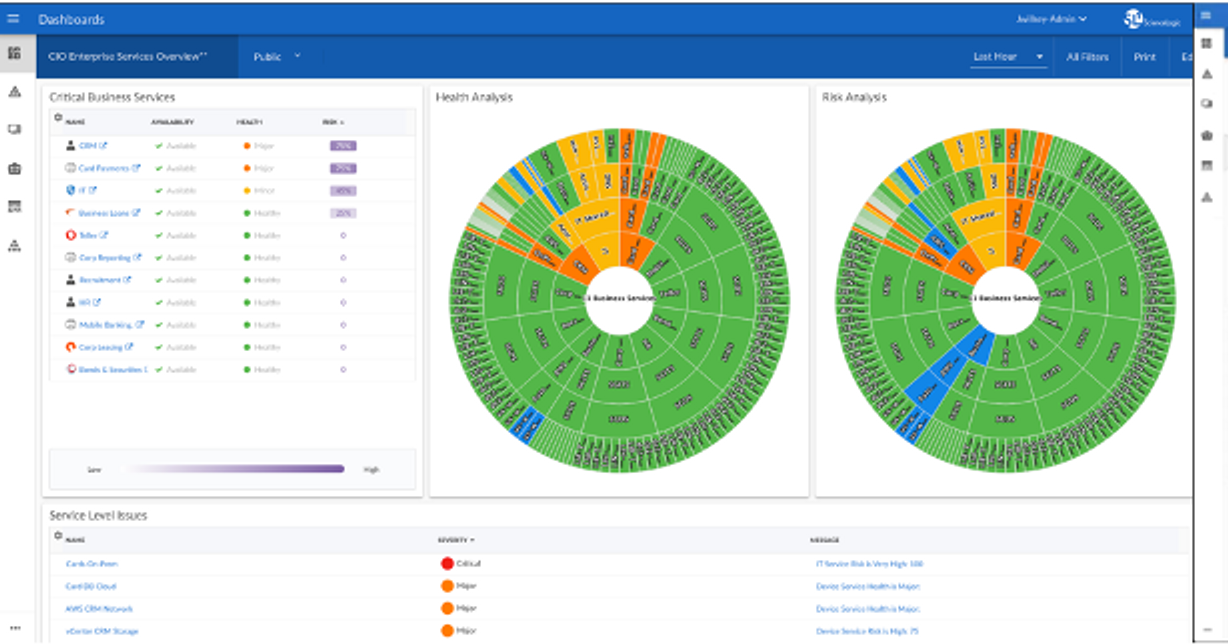1228x644 pixels.
Task: Select the Events alert icon in the sidebar
Action: pyautogui.click(x=15, y=92)
